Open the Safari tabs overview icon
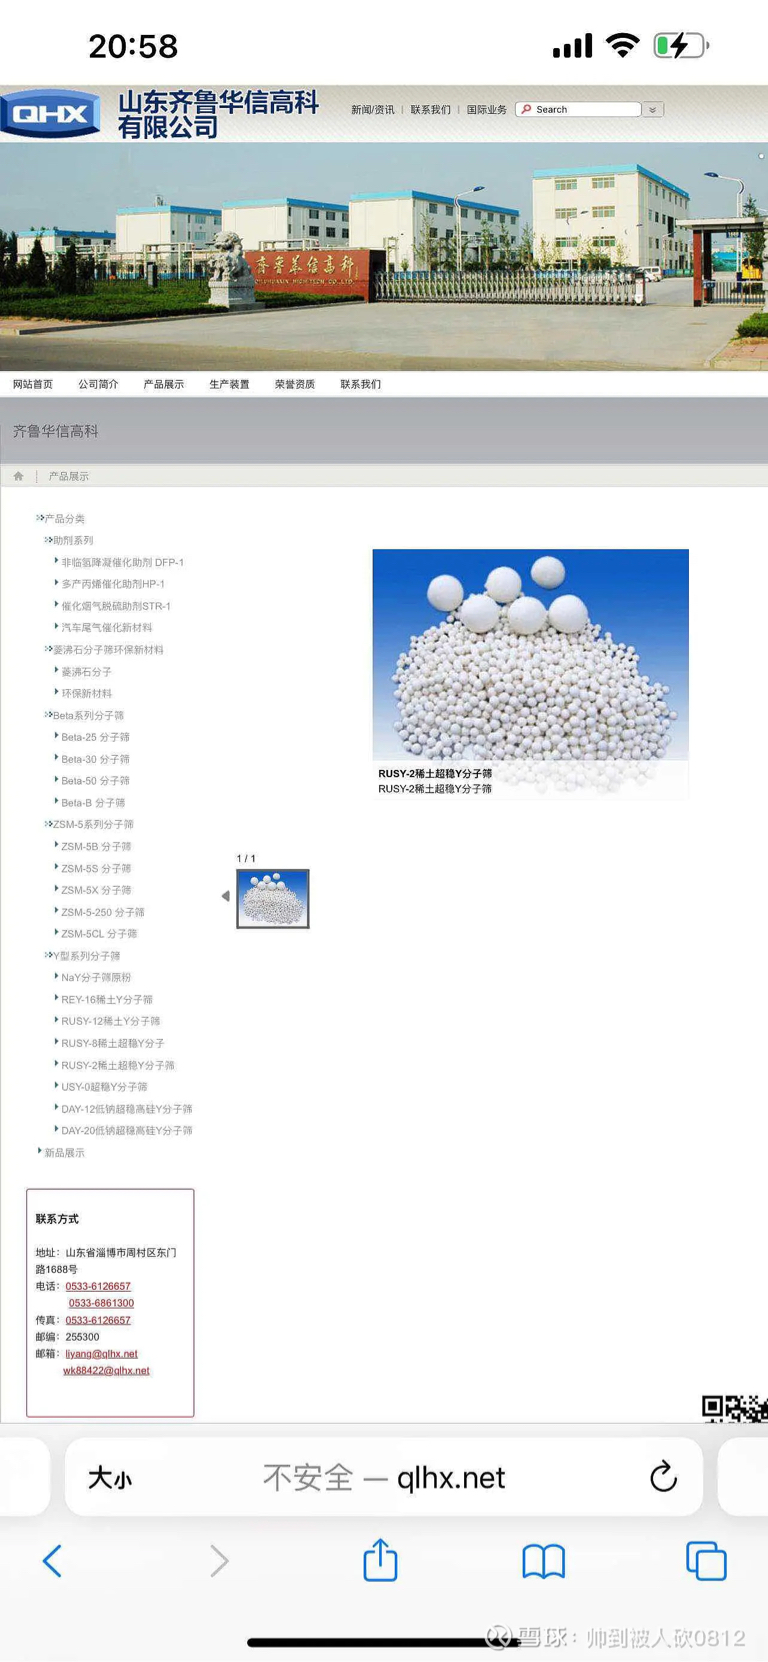The width and height of the screenshot is (768, 1662). click(x=706, y=1561)
